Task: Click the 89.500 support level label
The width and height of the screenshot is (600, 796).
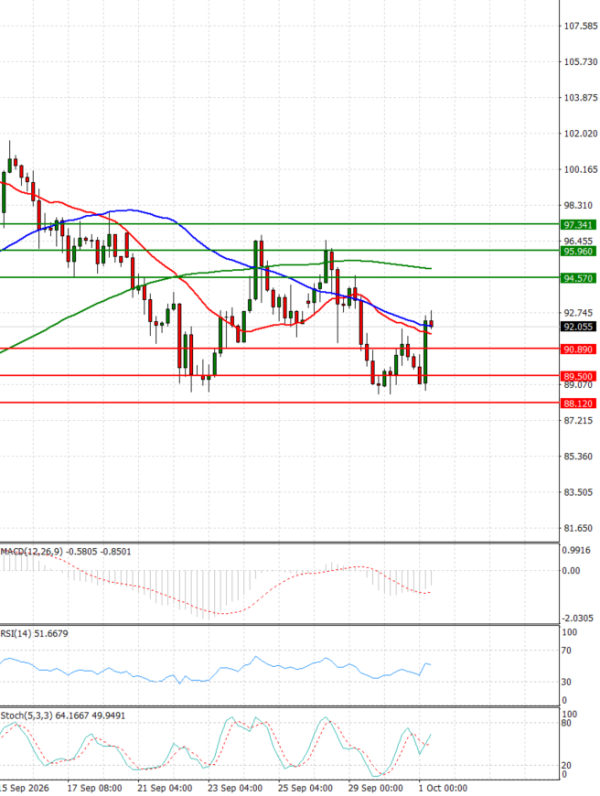Action: [579, 376]
